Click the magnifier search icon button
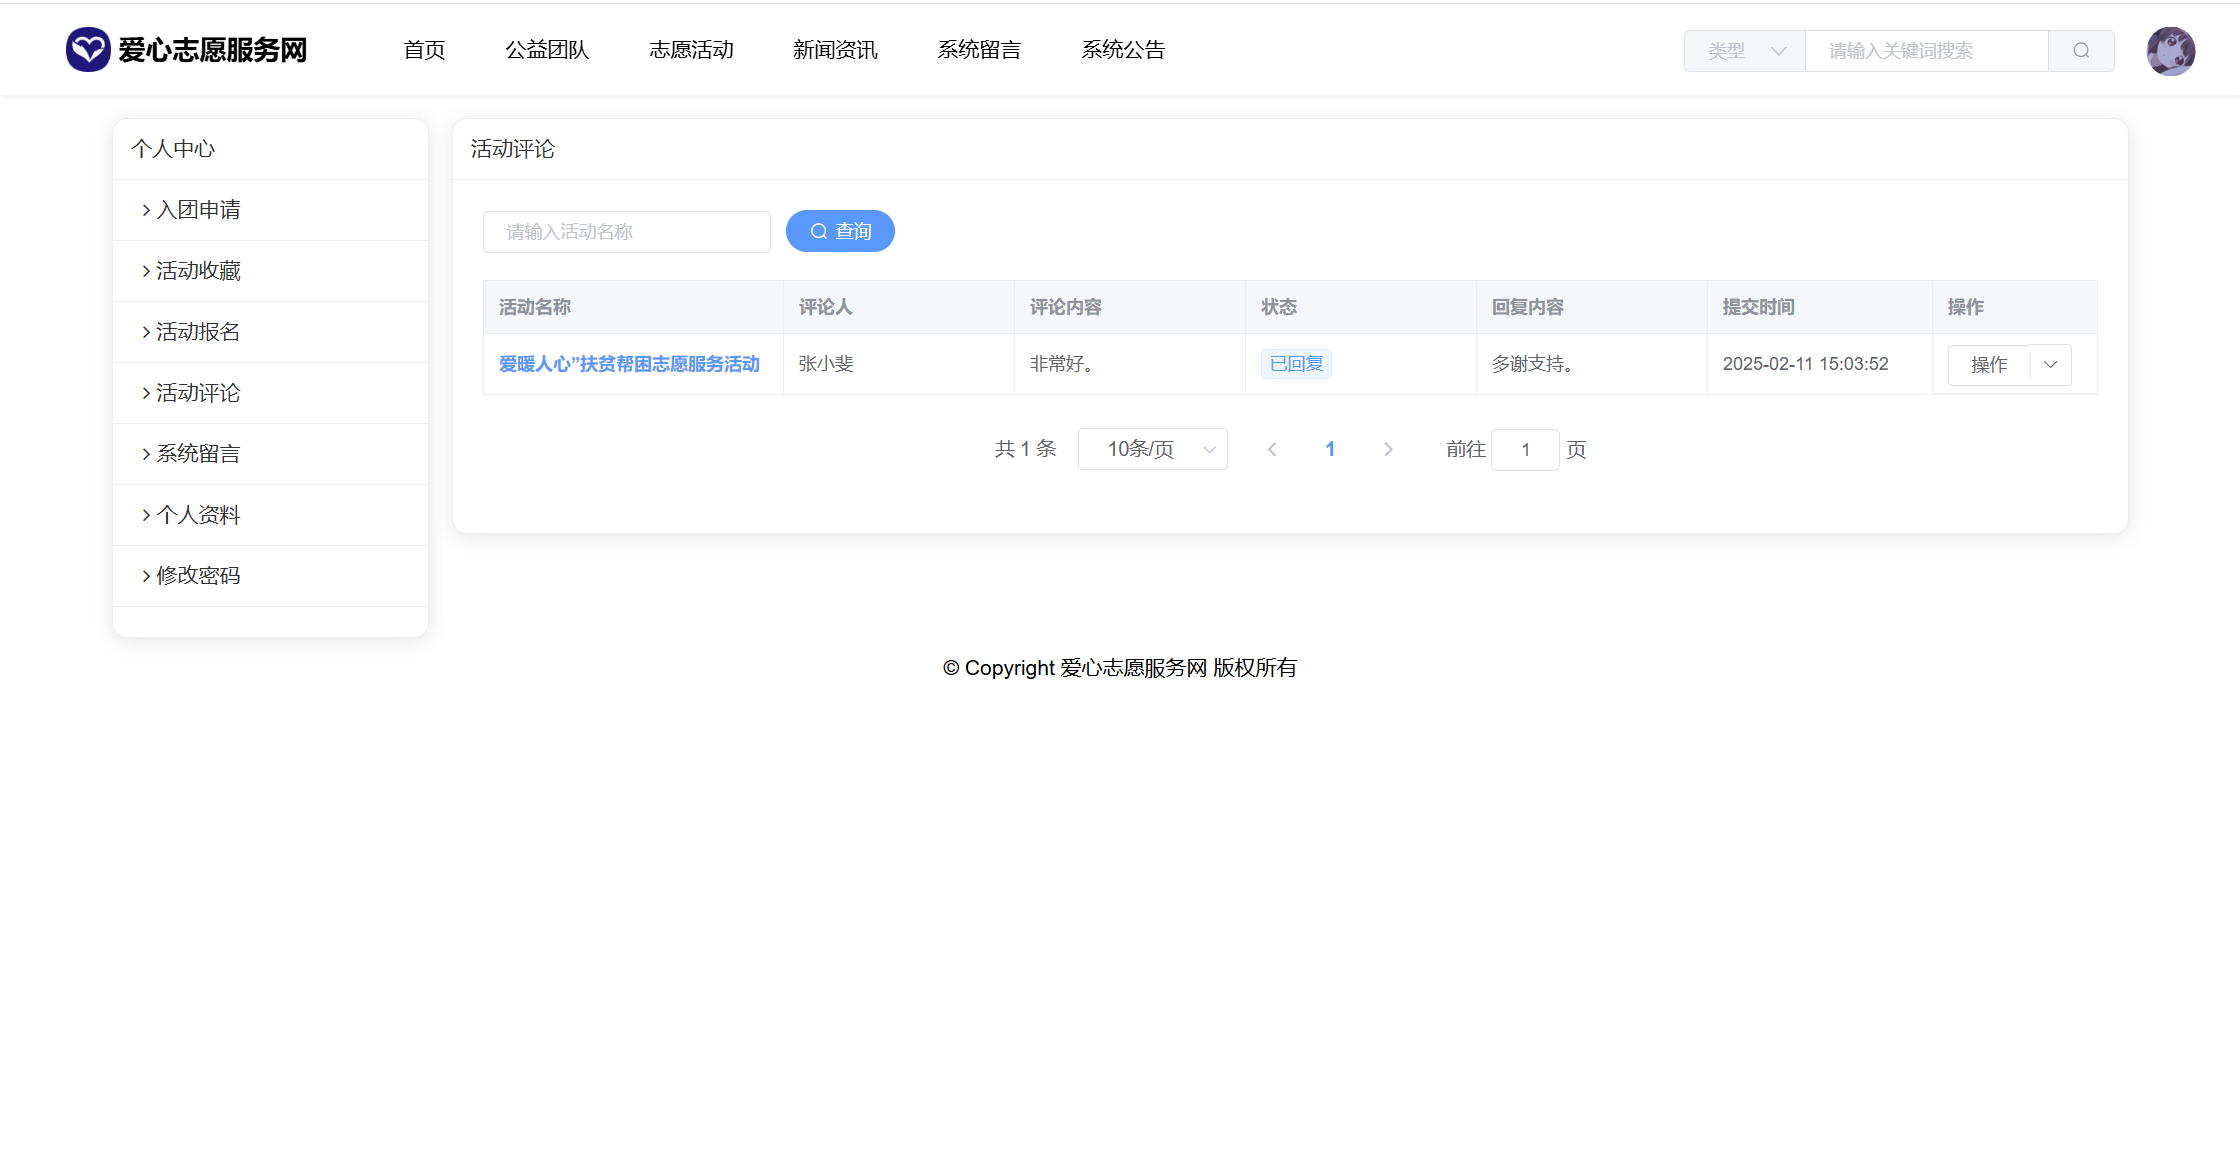The width and height of the screenshot is (2240, 1151). (2081, 51)
